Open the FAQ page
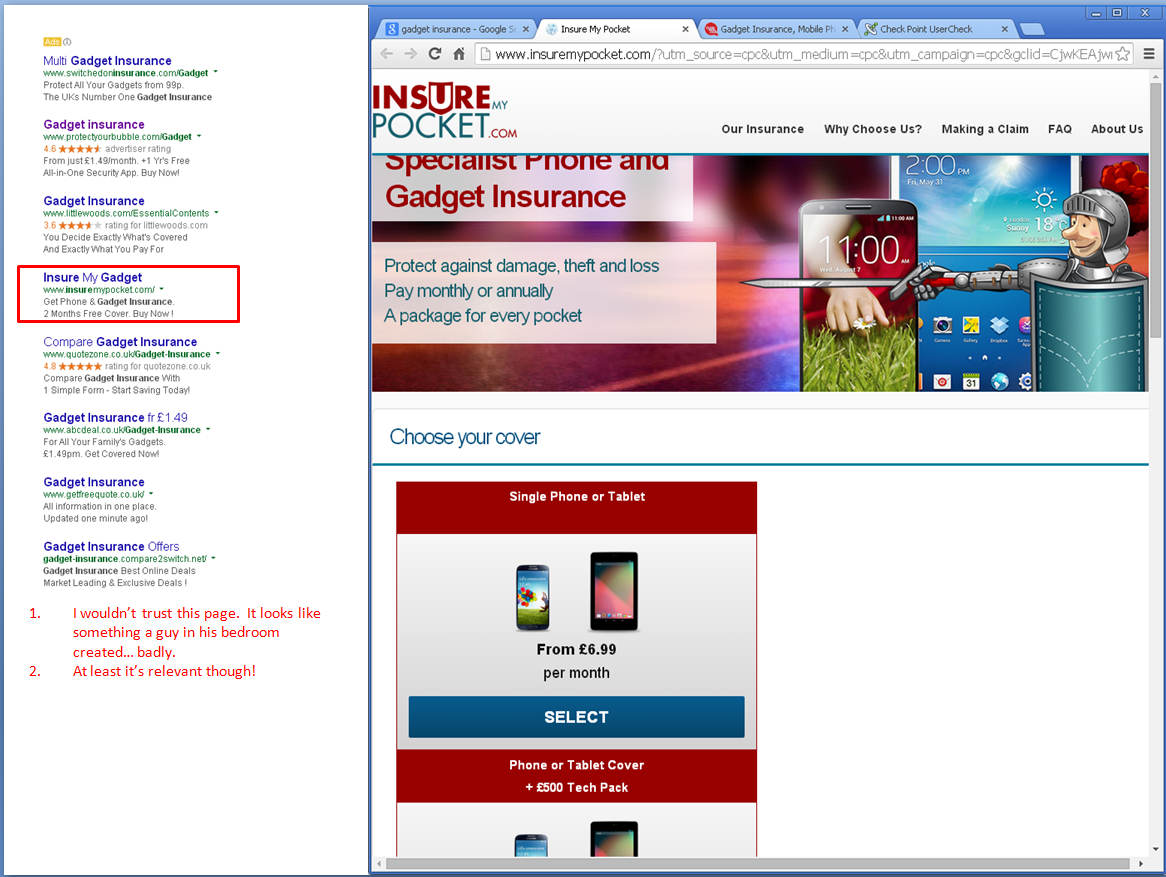 [1060, 129]
